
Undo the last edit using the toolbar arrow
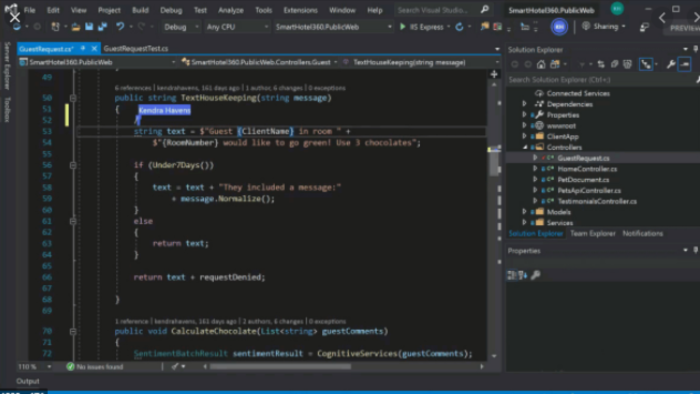(120, 27)
